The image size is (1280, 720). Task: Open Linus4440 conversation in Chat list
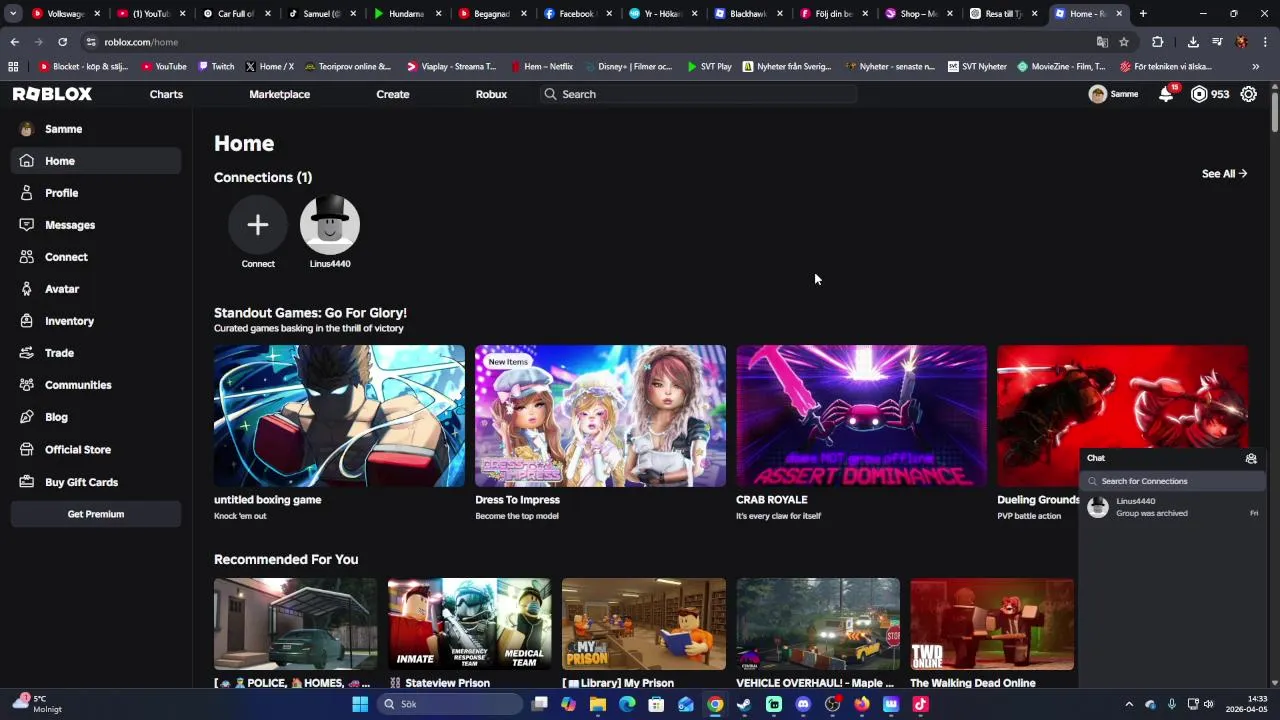1173,507
